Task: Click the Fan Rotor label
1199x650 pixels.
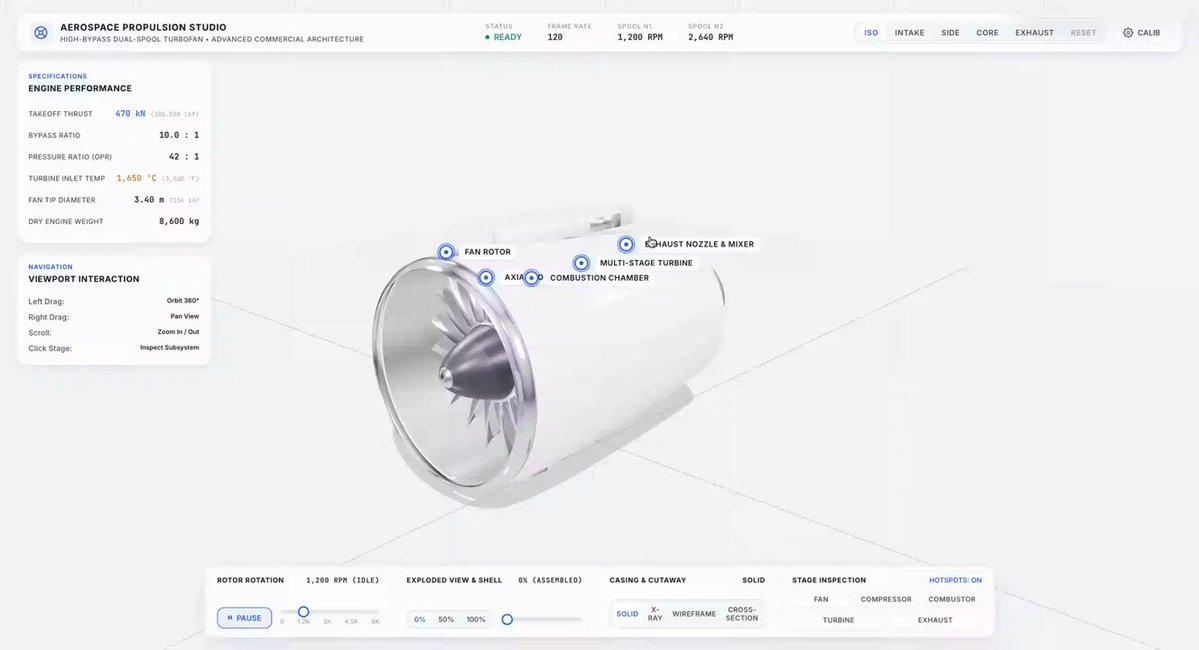Action: [x=488, y=252]
